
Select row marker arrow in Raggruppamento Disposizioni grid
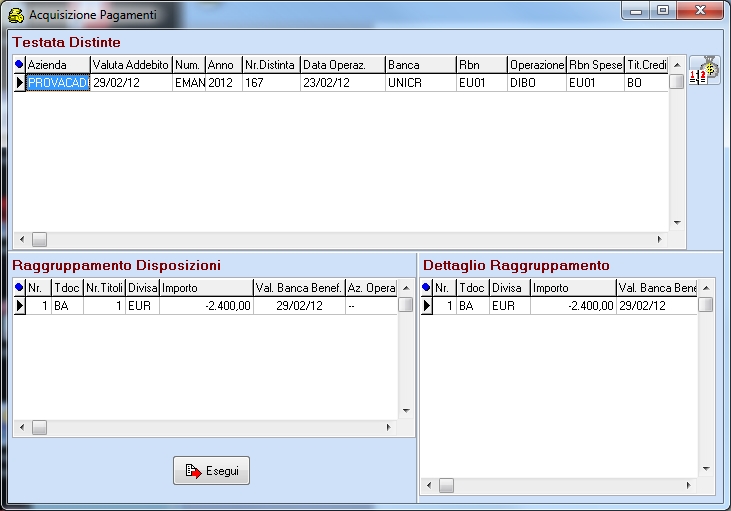point(20,305)
